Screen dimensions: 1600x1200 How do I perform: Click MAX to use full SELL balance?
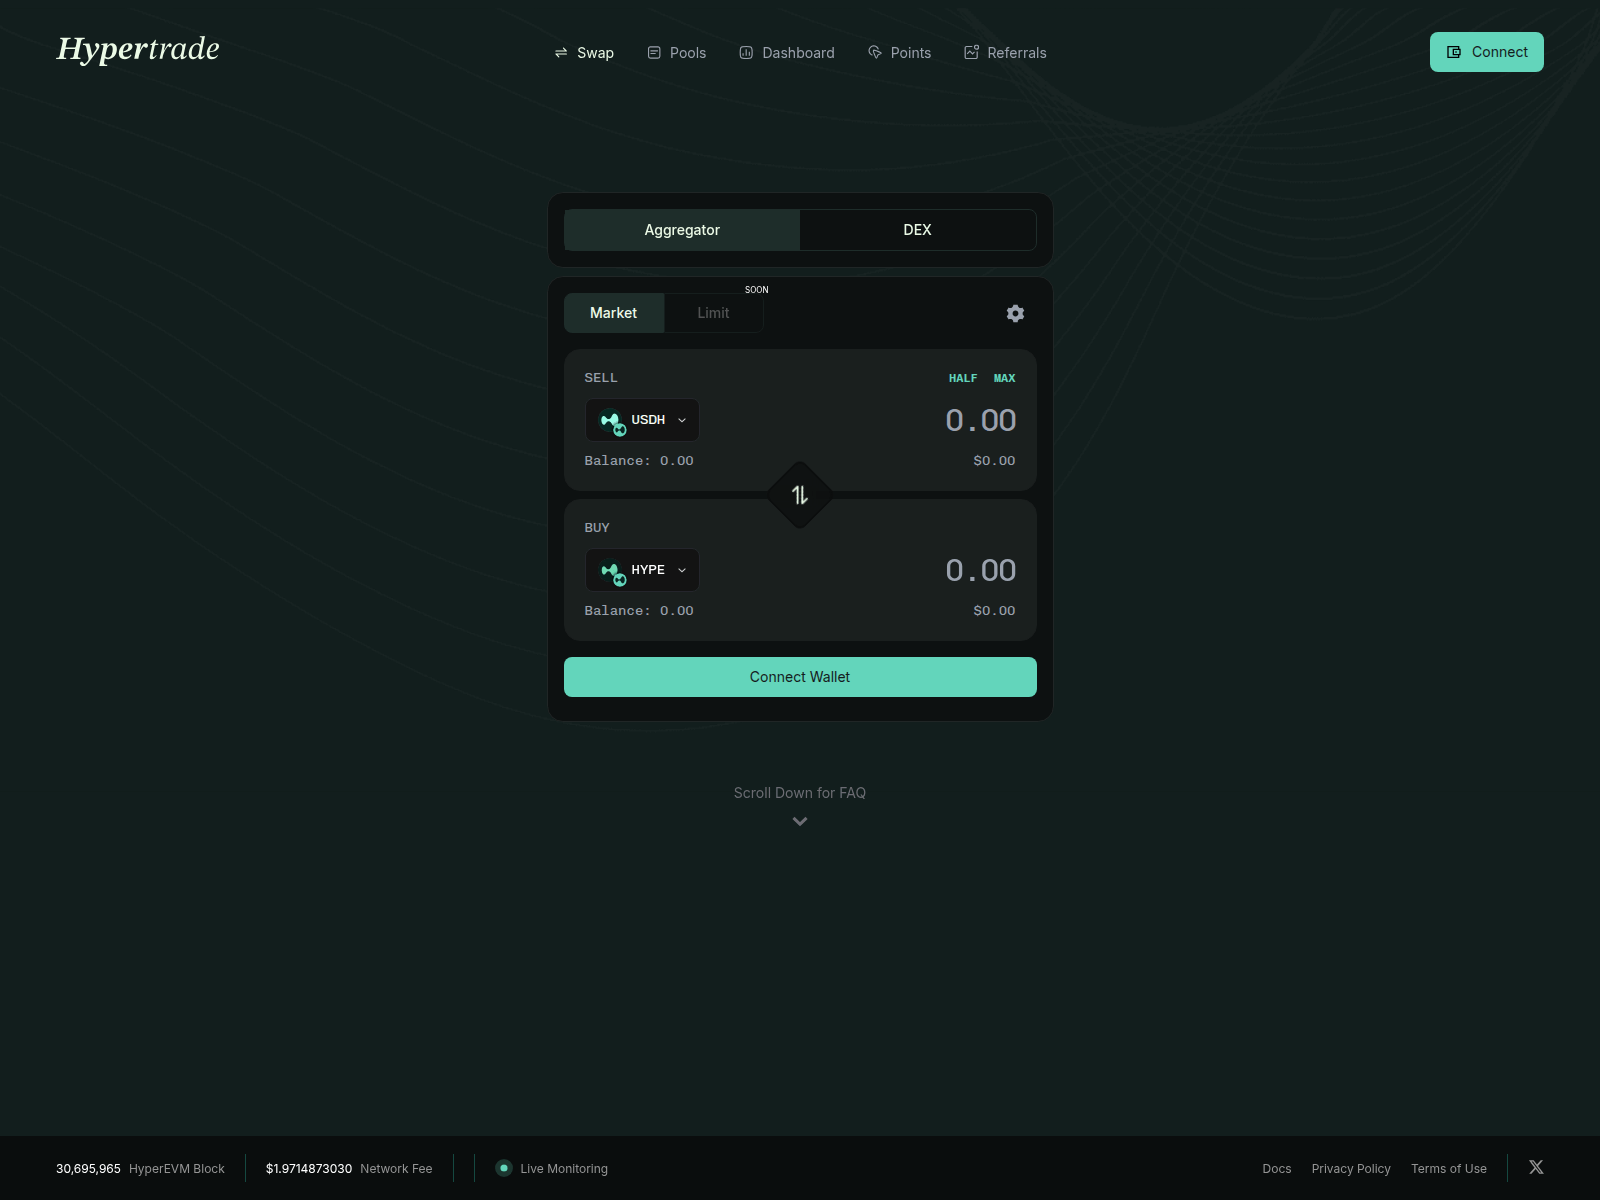click(x=1004, y=378)
